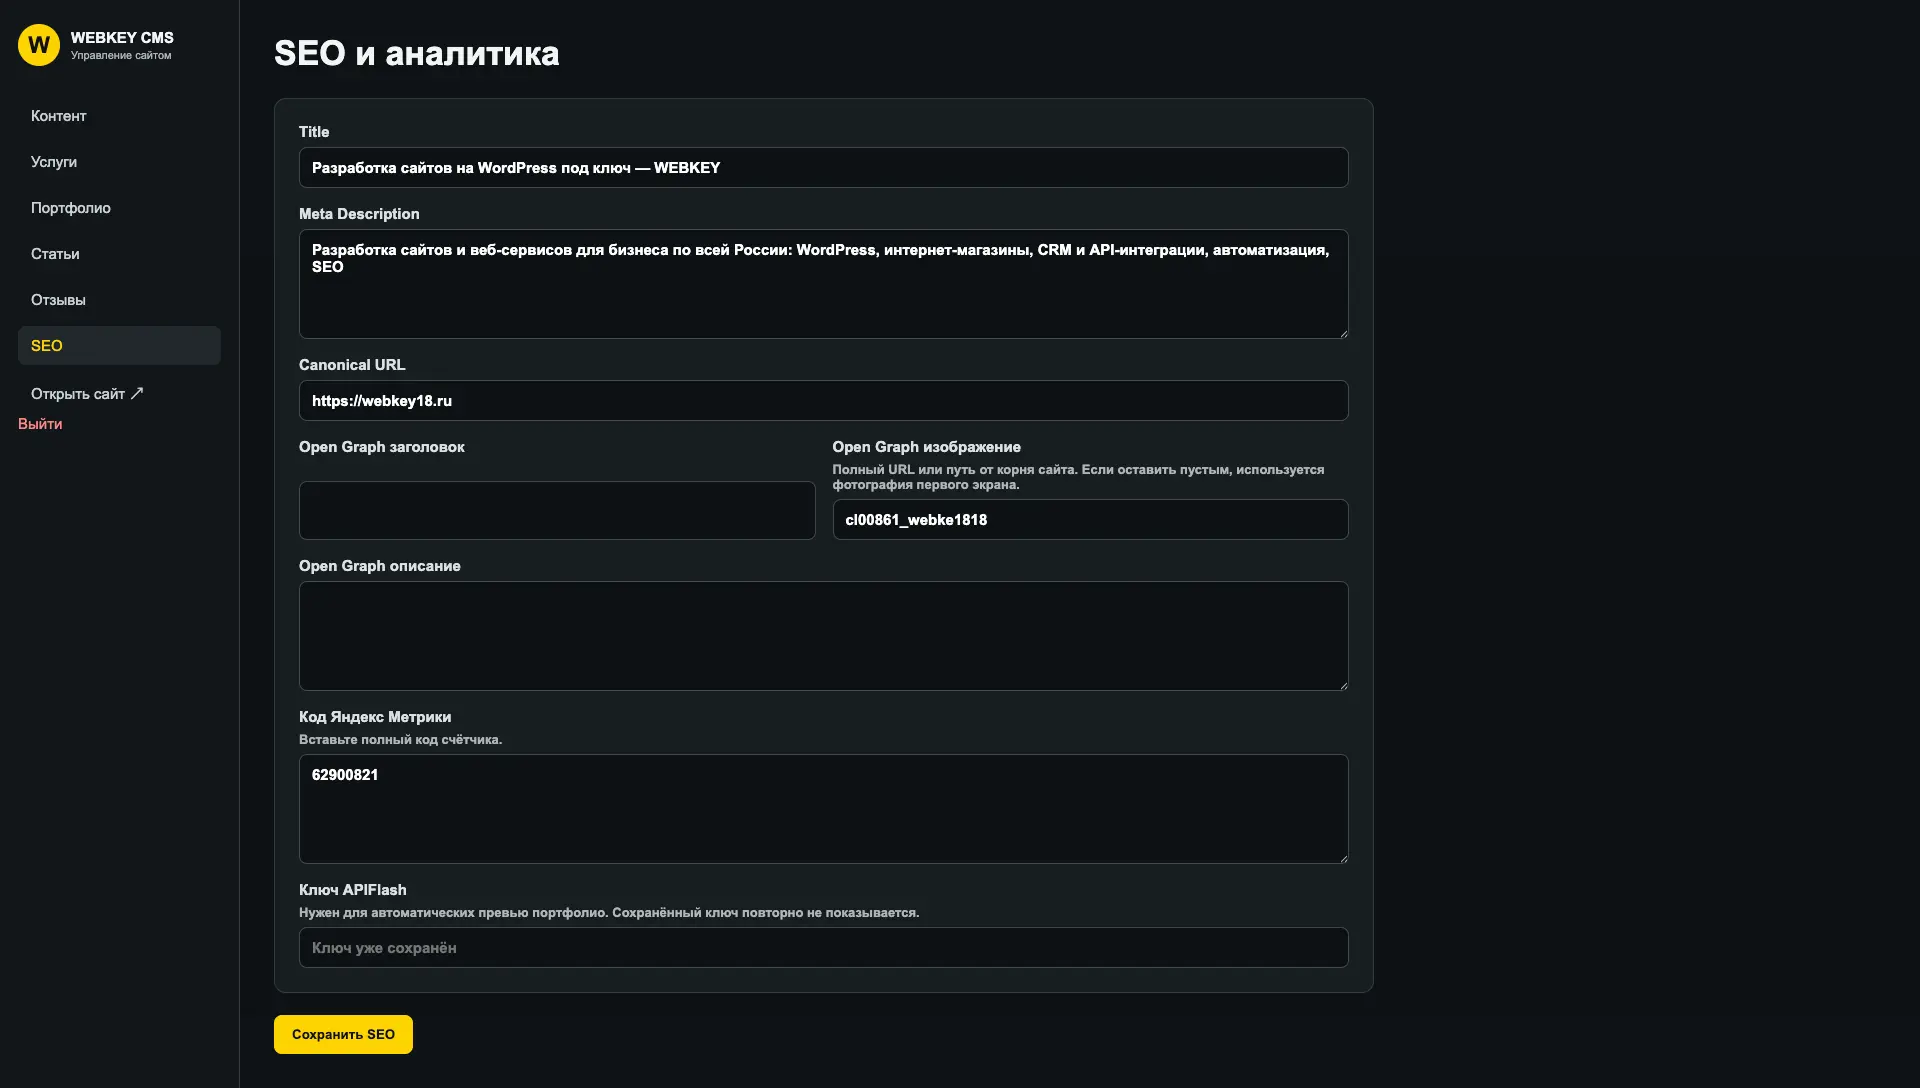The width and height of the screenshot is (1920, 1088).
Task: Click the yellow W logo icon
Action: (x=39, y=45)
